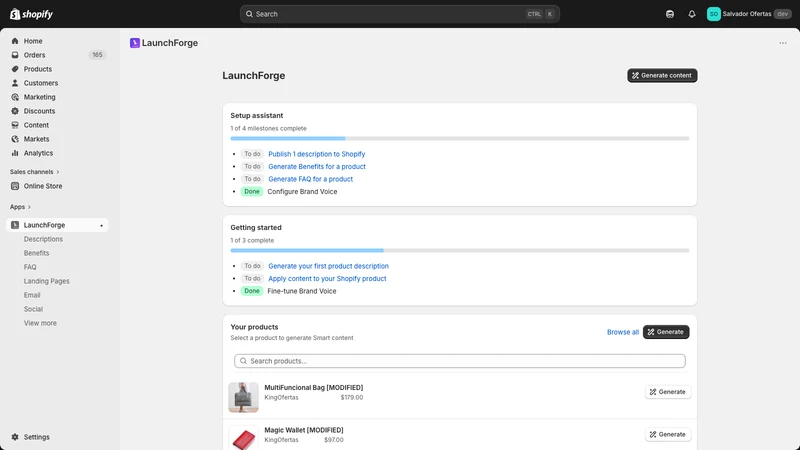The width and height of the screenshot is (800, 450).
Task: Click the dev badge in top bar
Action: tap(783, 14)
